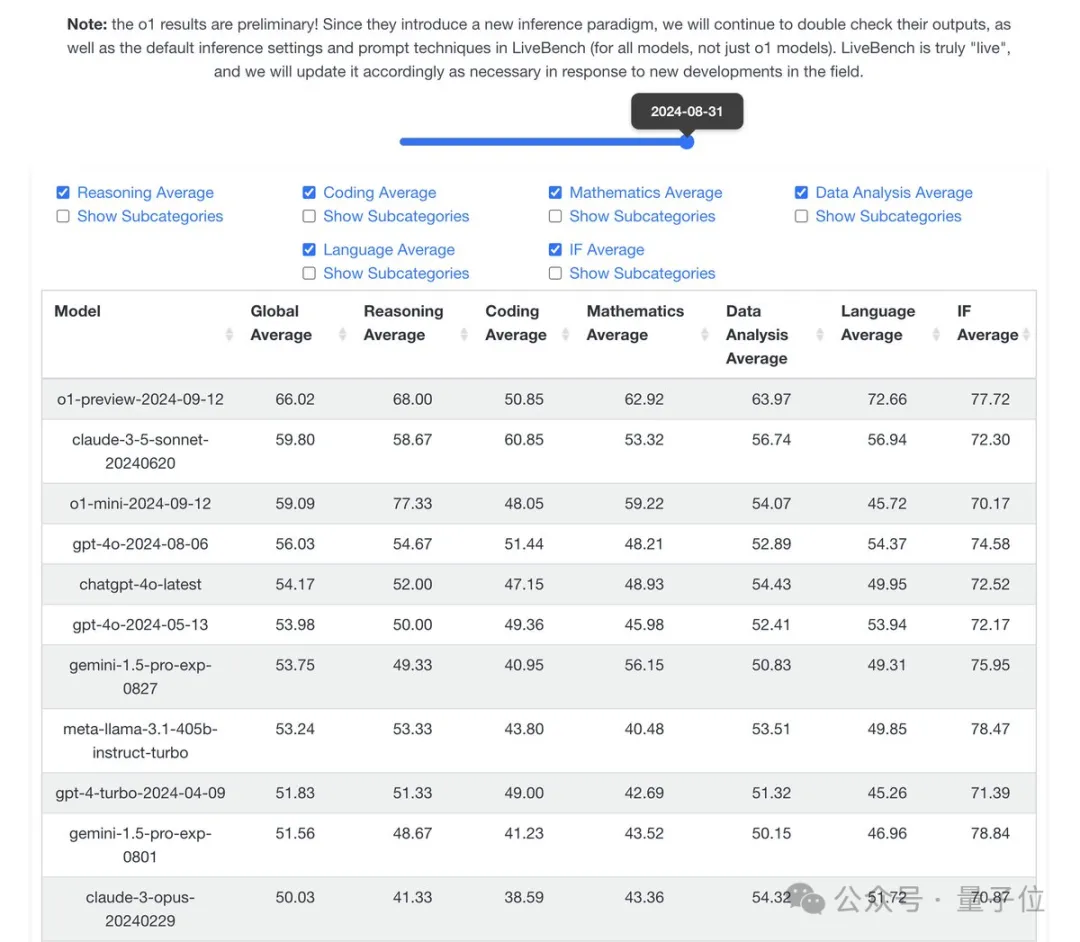Show Subcategories under Language Average
Screen dimensions: 1080x942
coord(309,274)
